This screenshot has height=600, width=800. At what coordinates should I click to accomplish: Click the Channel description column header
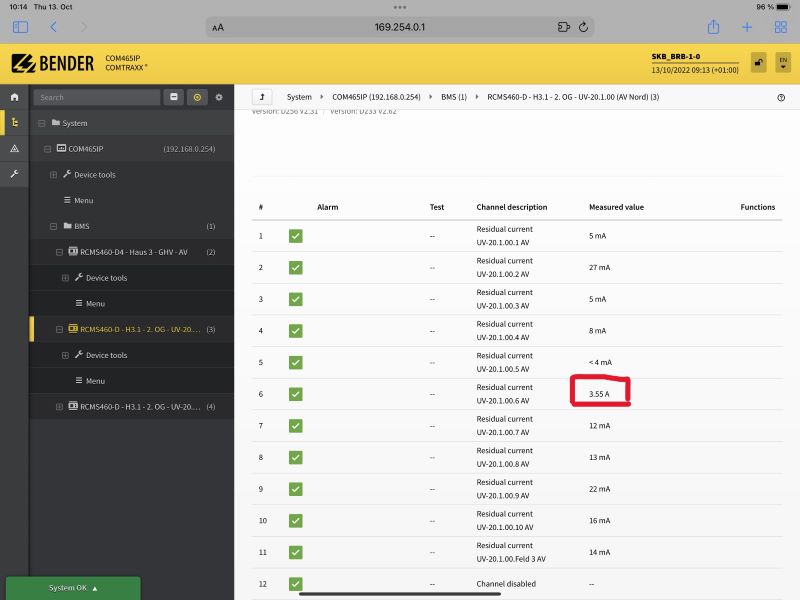tap(512, 207)
